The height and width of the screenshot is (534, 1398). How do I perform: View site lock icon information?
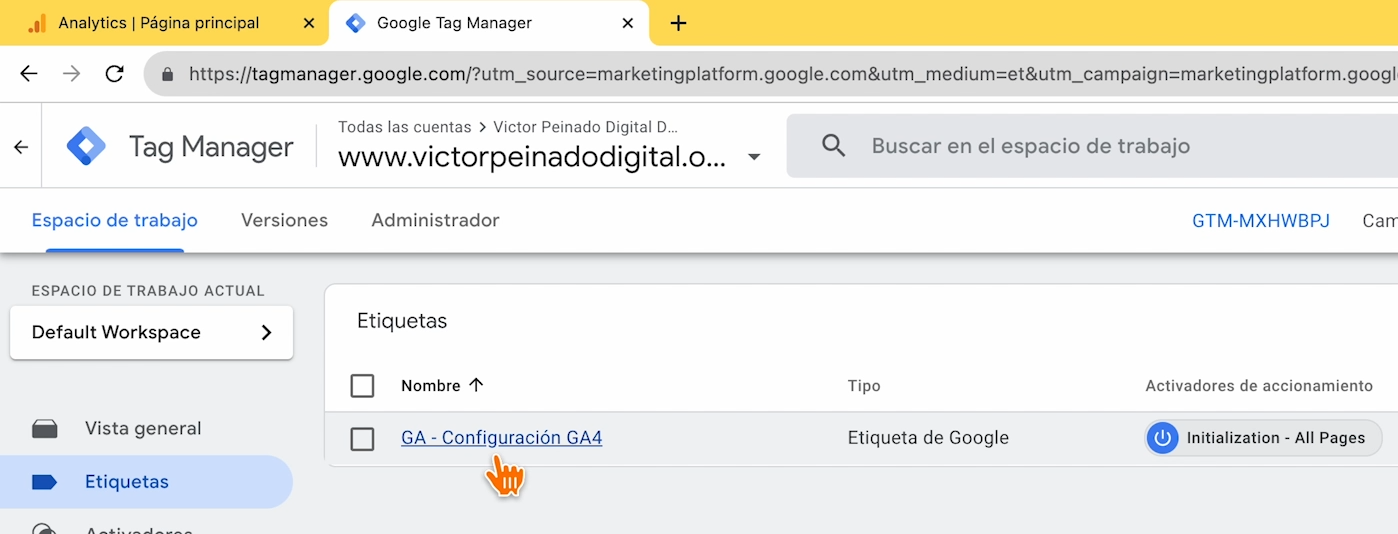[167, 74]
